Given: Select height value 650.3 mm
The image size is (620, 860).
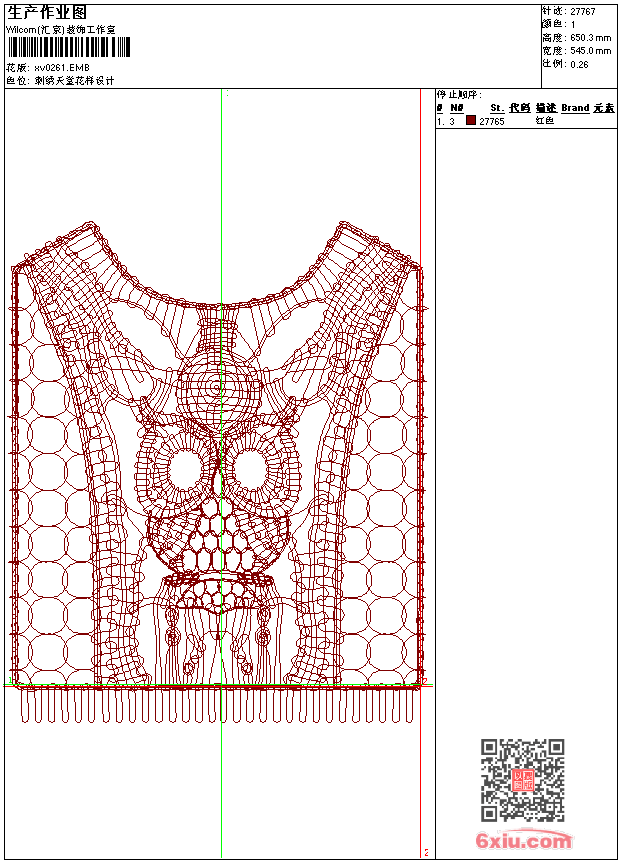Looking at the screenshot, I should [590, 38].
